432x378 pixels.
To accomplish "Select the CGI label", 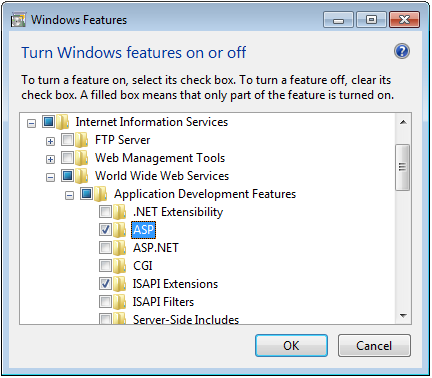I will (143, 266).
